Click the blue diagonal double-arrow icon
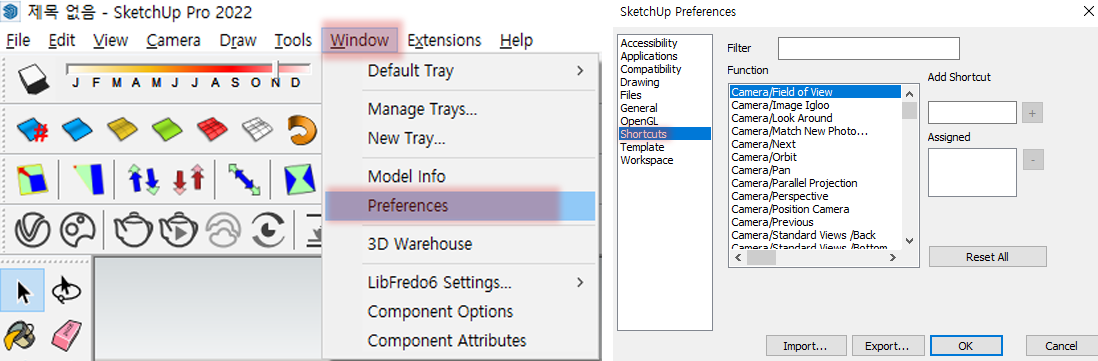 coord(244,179)
